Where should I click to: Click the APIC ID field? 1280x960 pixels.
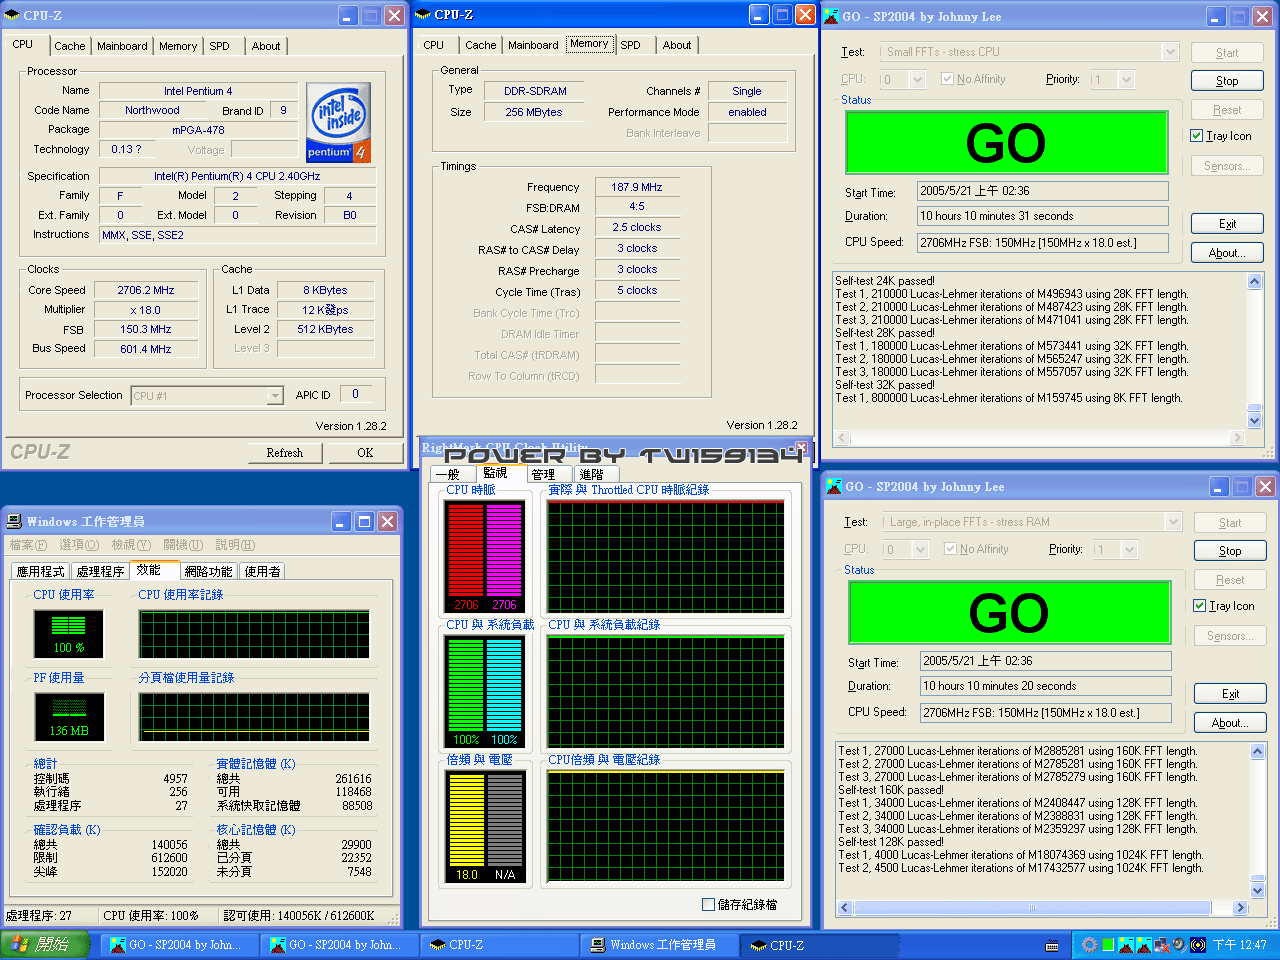(355, 394)
